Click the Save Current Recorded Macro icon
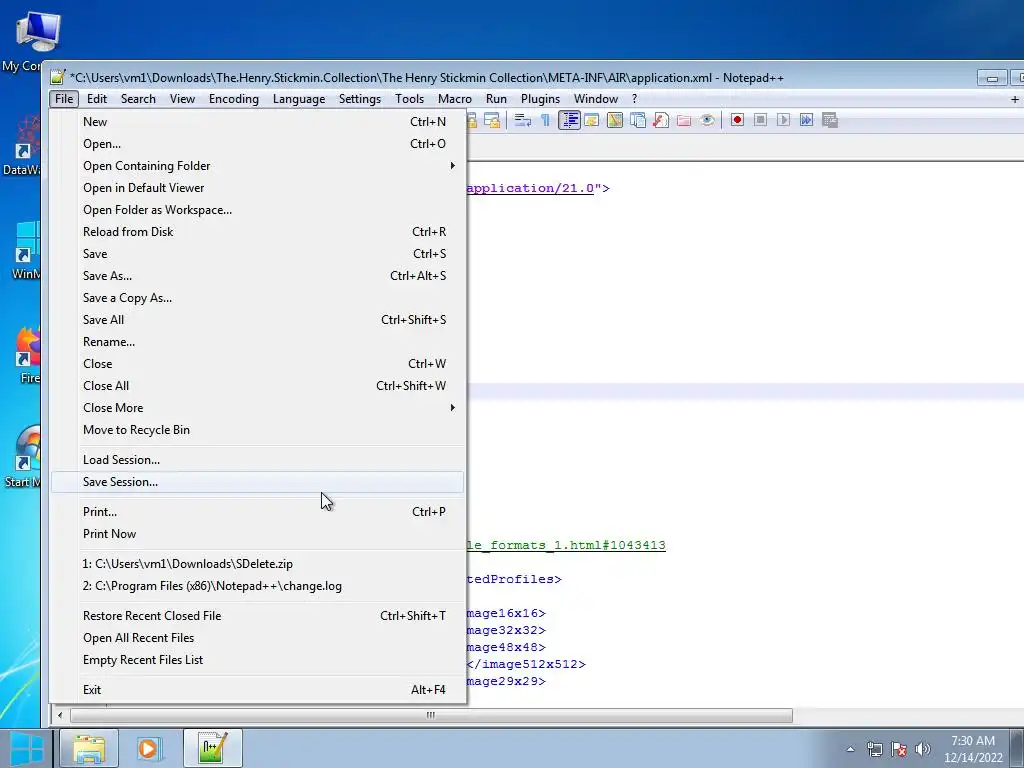This screenshot has height=768, width=1024. click(x=829, y=120)
